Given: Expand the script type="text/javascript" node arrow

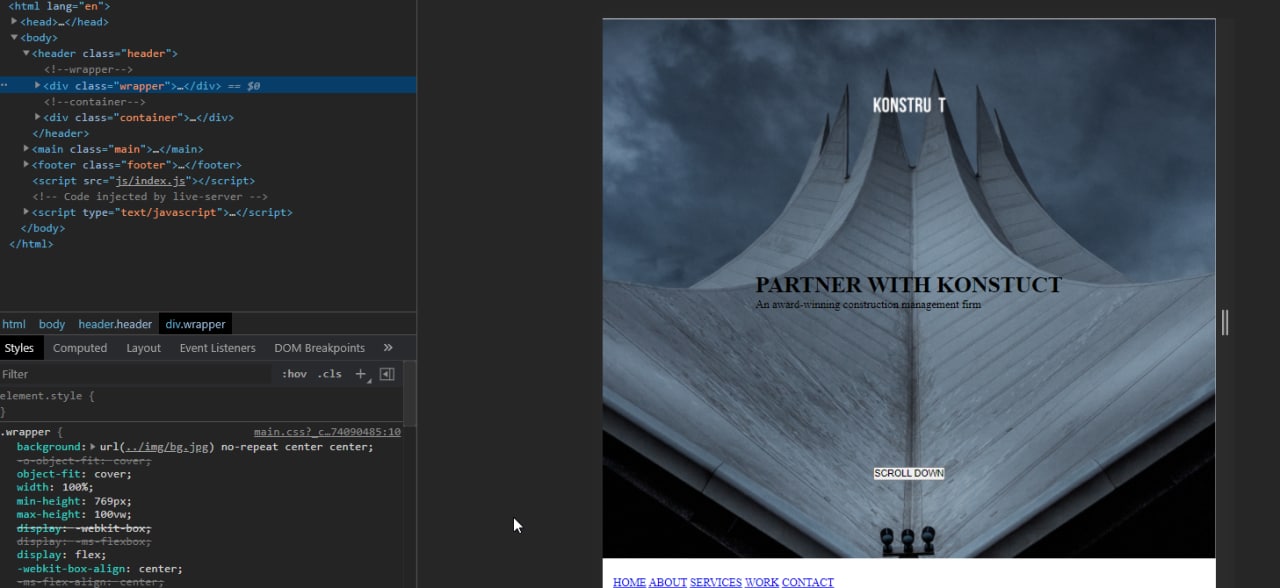Looking at the screenshot, I should click(x=26, y=212).
